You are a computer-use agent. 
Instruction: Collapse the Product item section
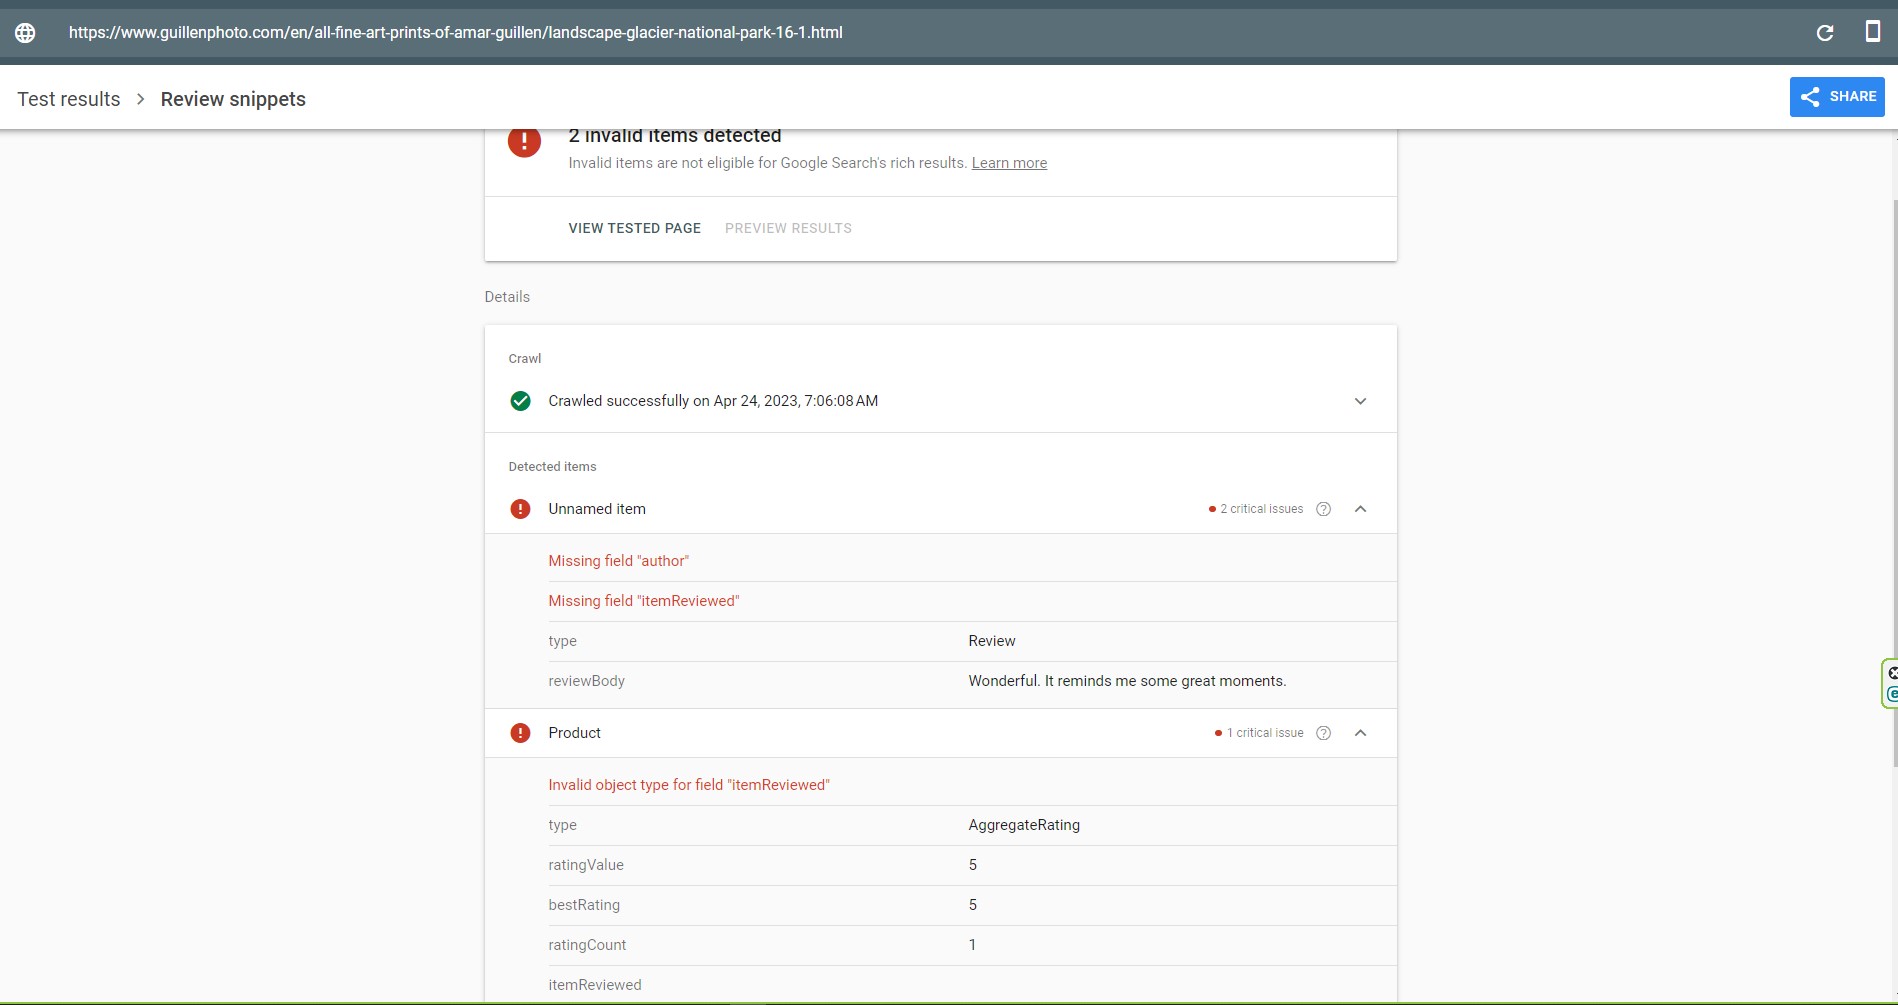1360,733
